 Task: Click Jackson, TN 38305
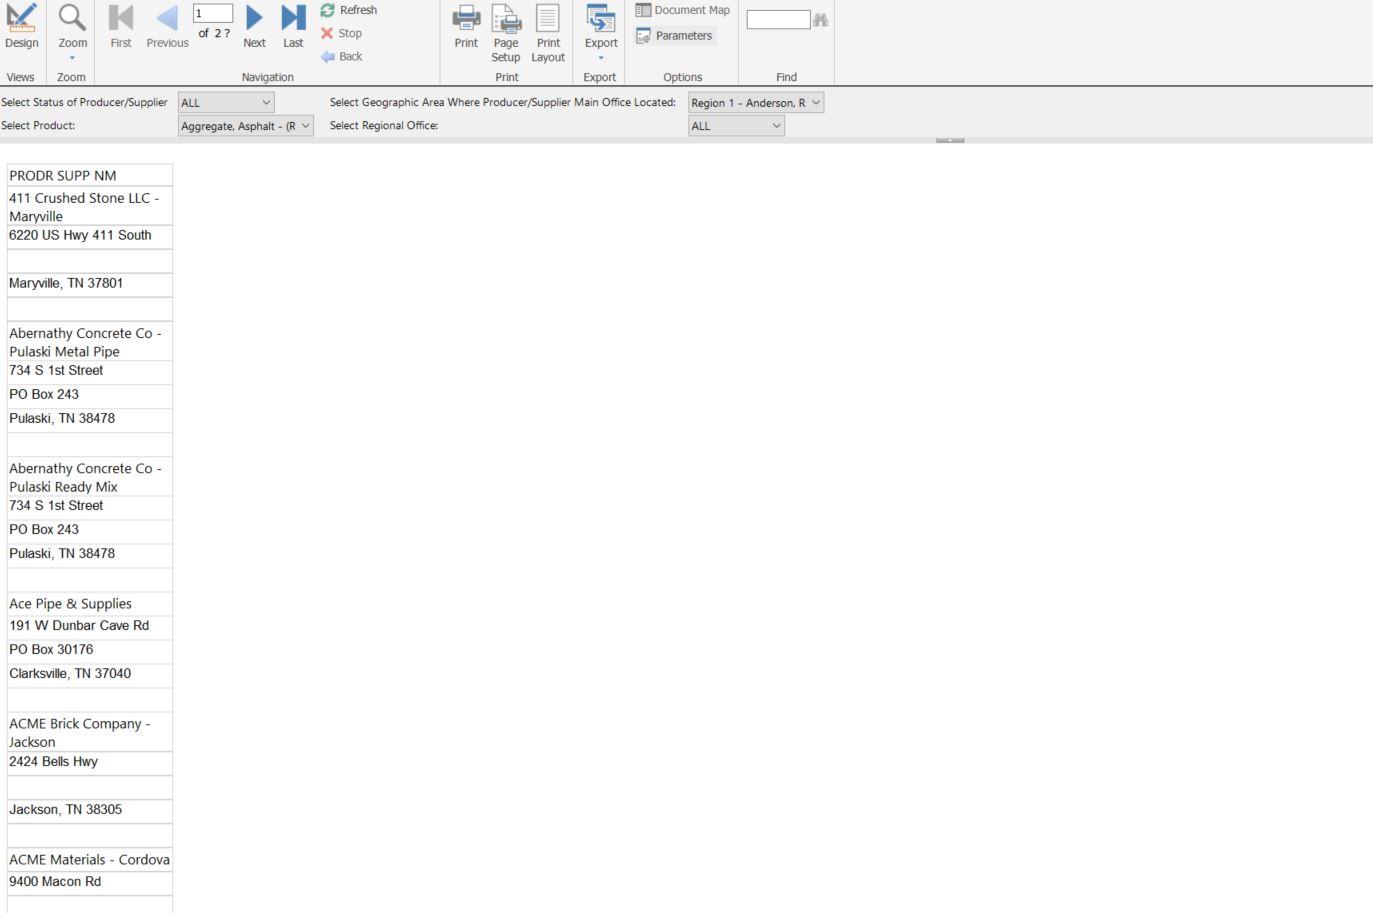point(89,810)
